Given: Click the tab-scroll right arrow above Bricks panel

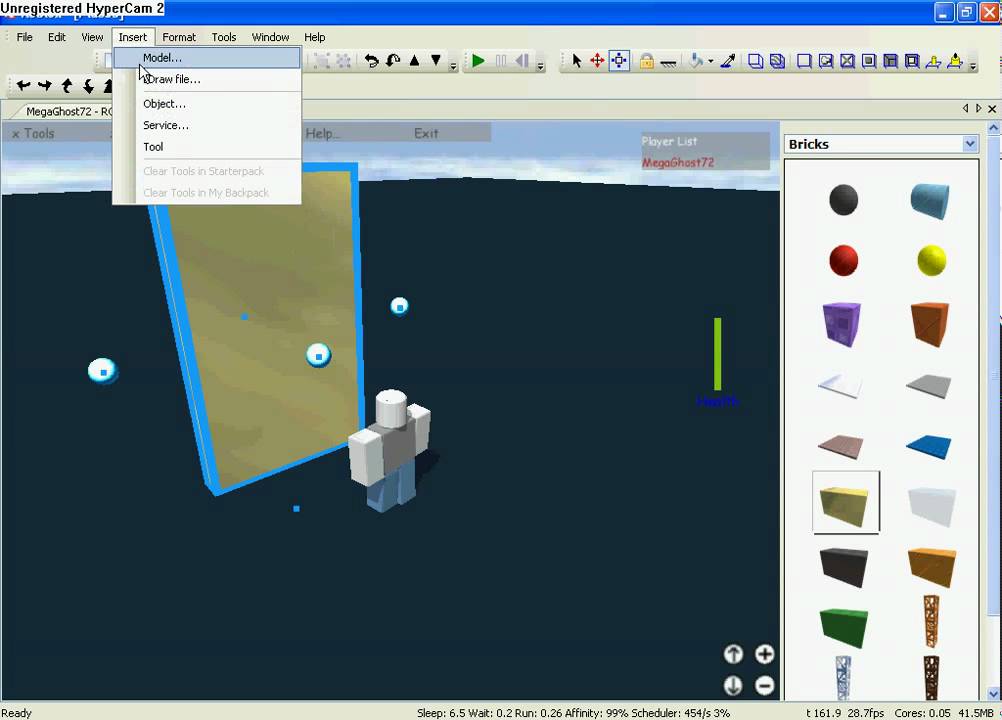Looking at the screenshot, I should point(978,109).
